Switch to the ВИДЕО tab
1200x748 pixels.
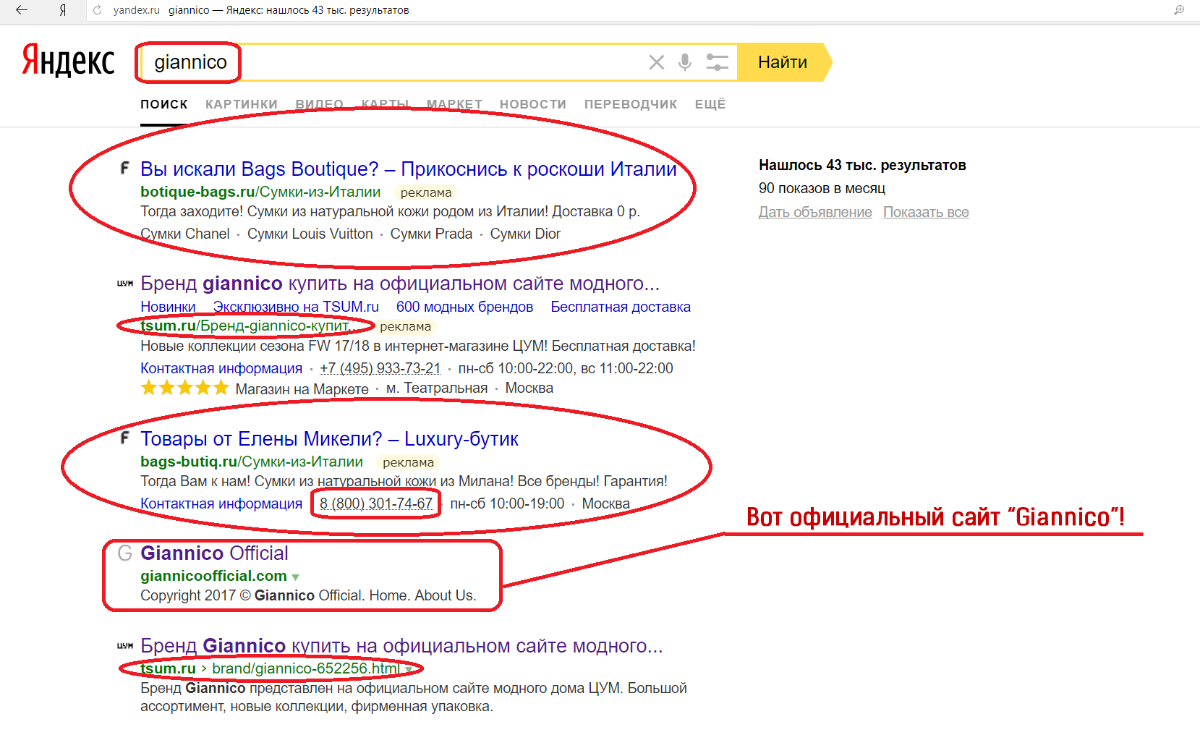(320, 104)
